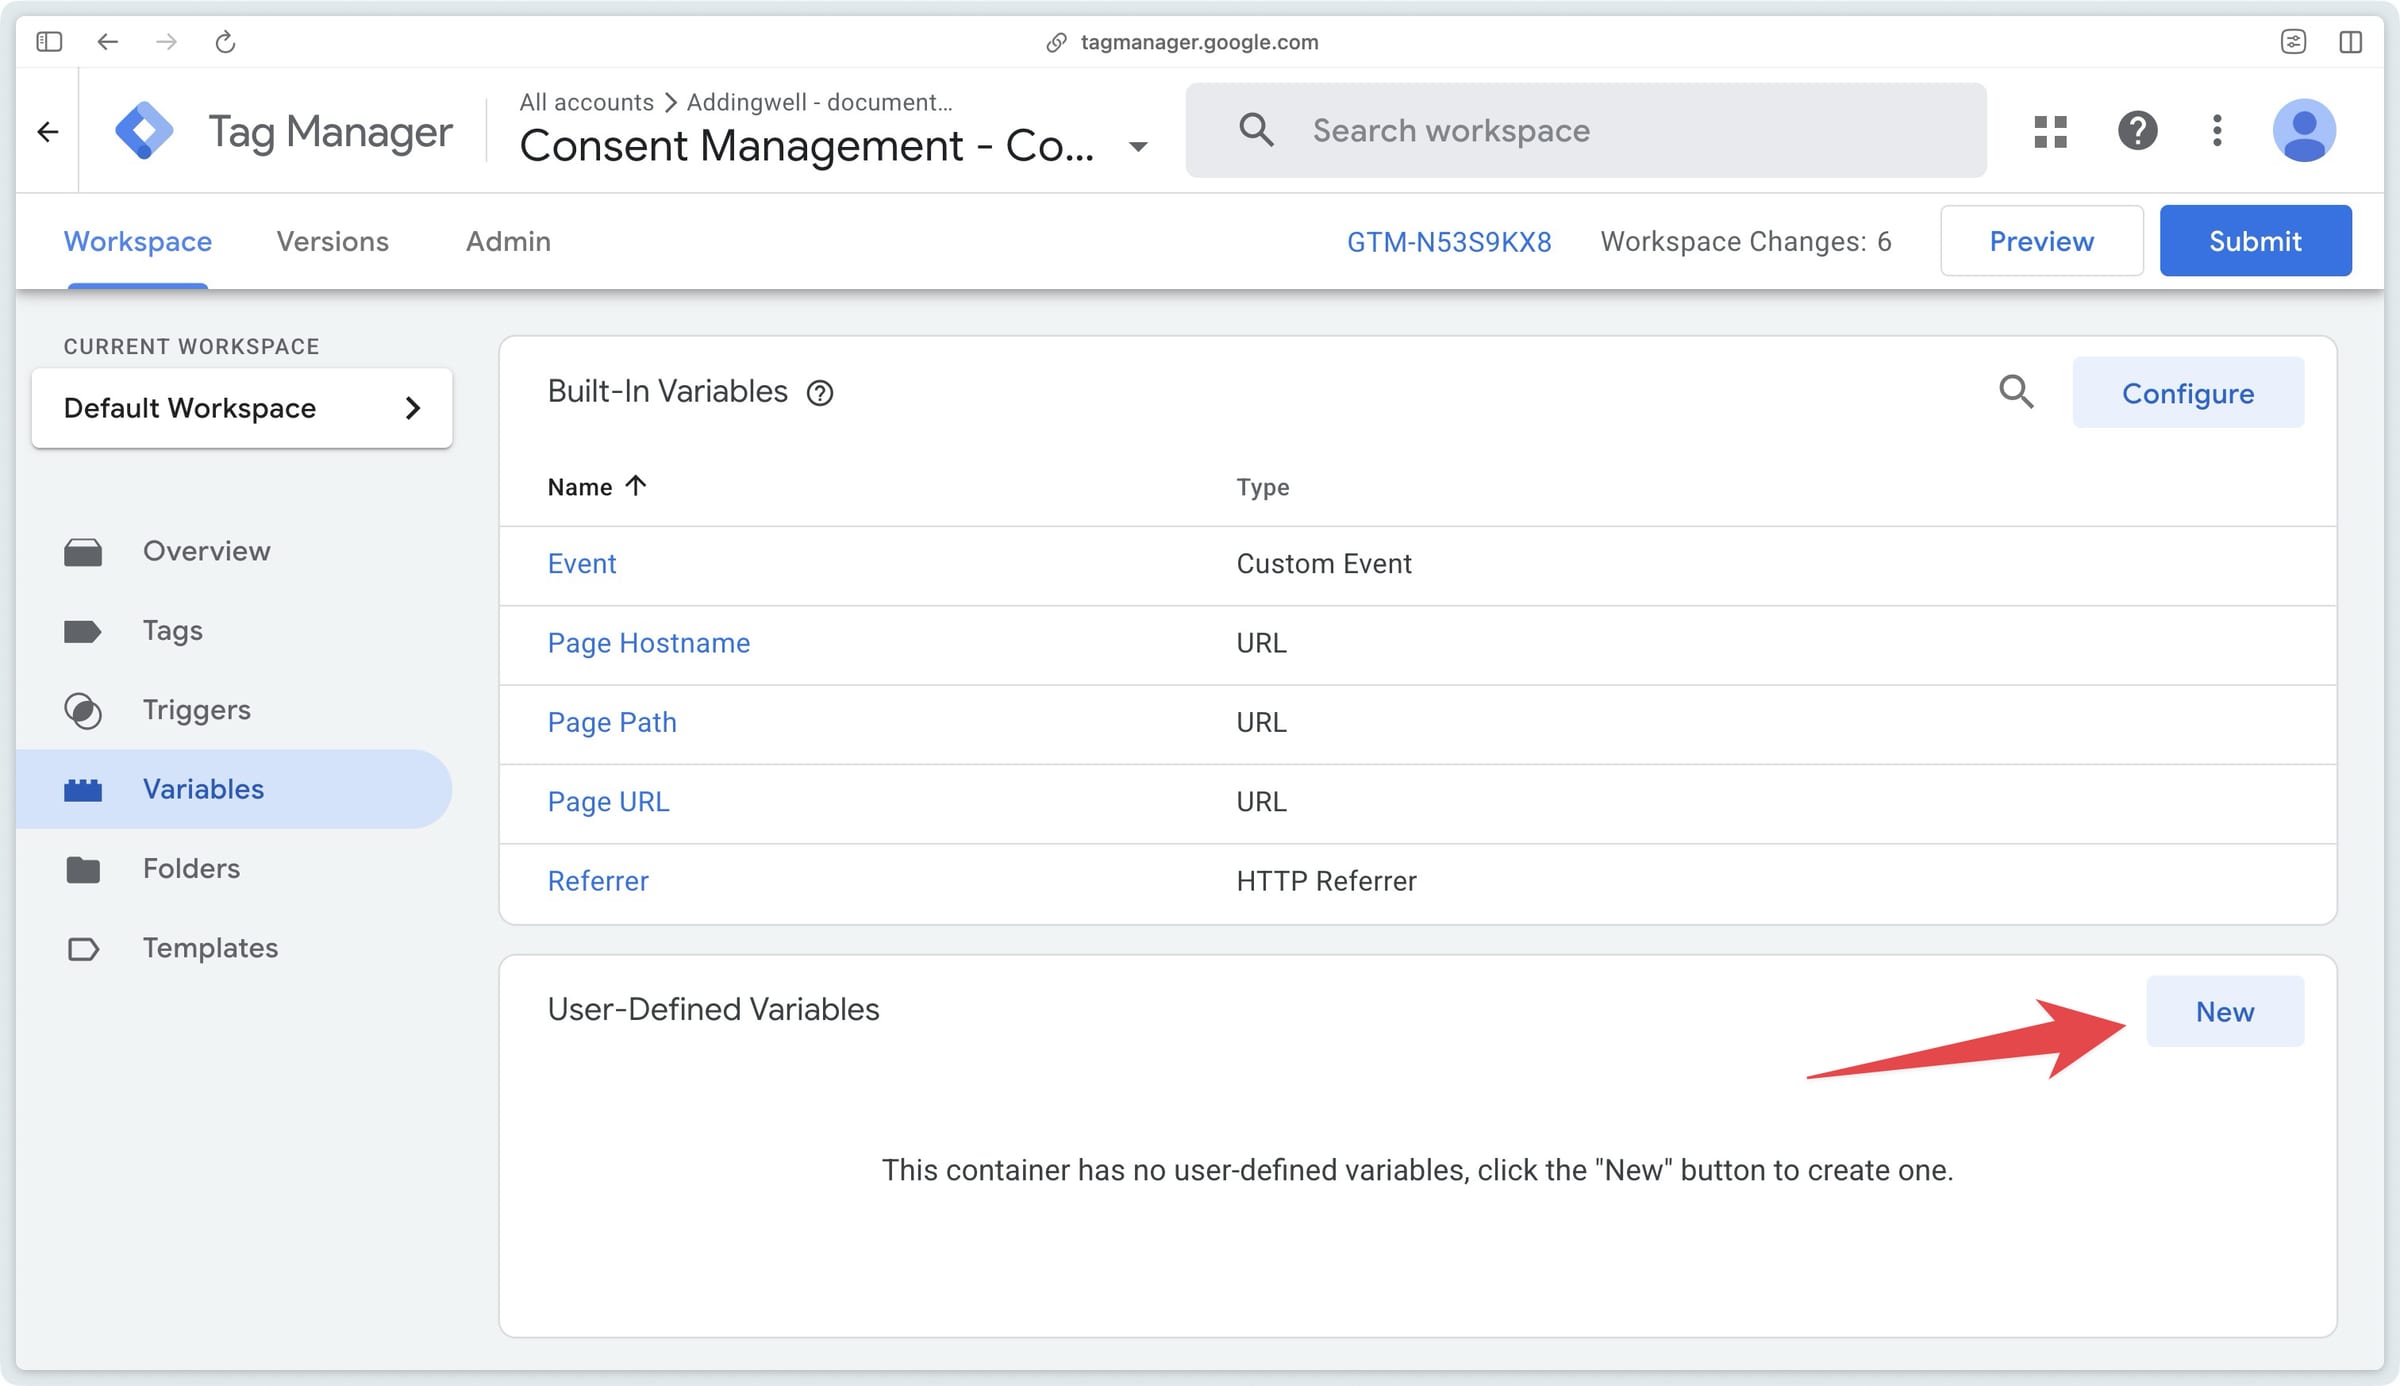Click the Custom Event type cell
The height and width of the screenshot is (1386, 2400).
[x=1324, y=564]
